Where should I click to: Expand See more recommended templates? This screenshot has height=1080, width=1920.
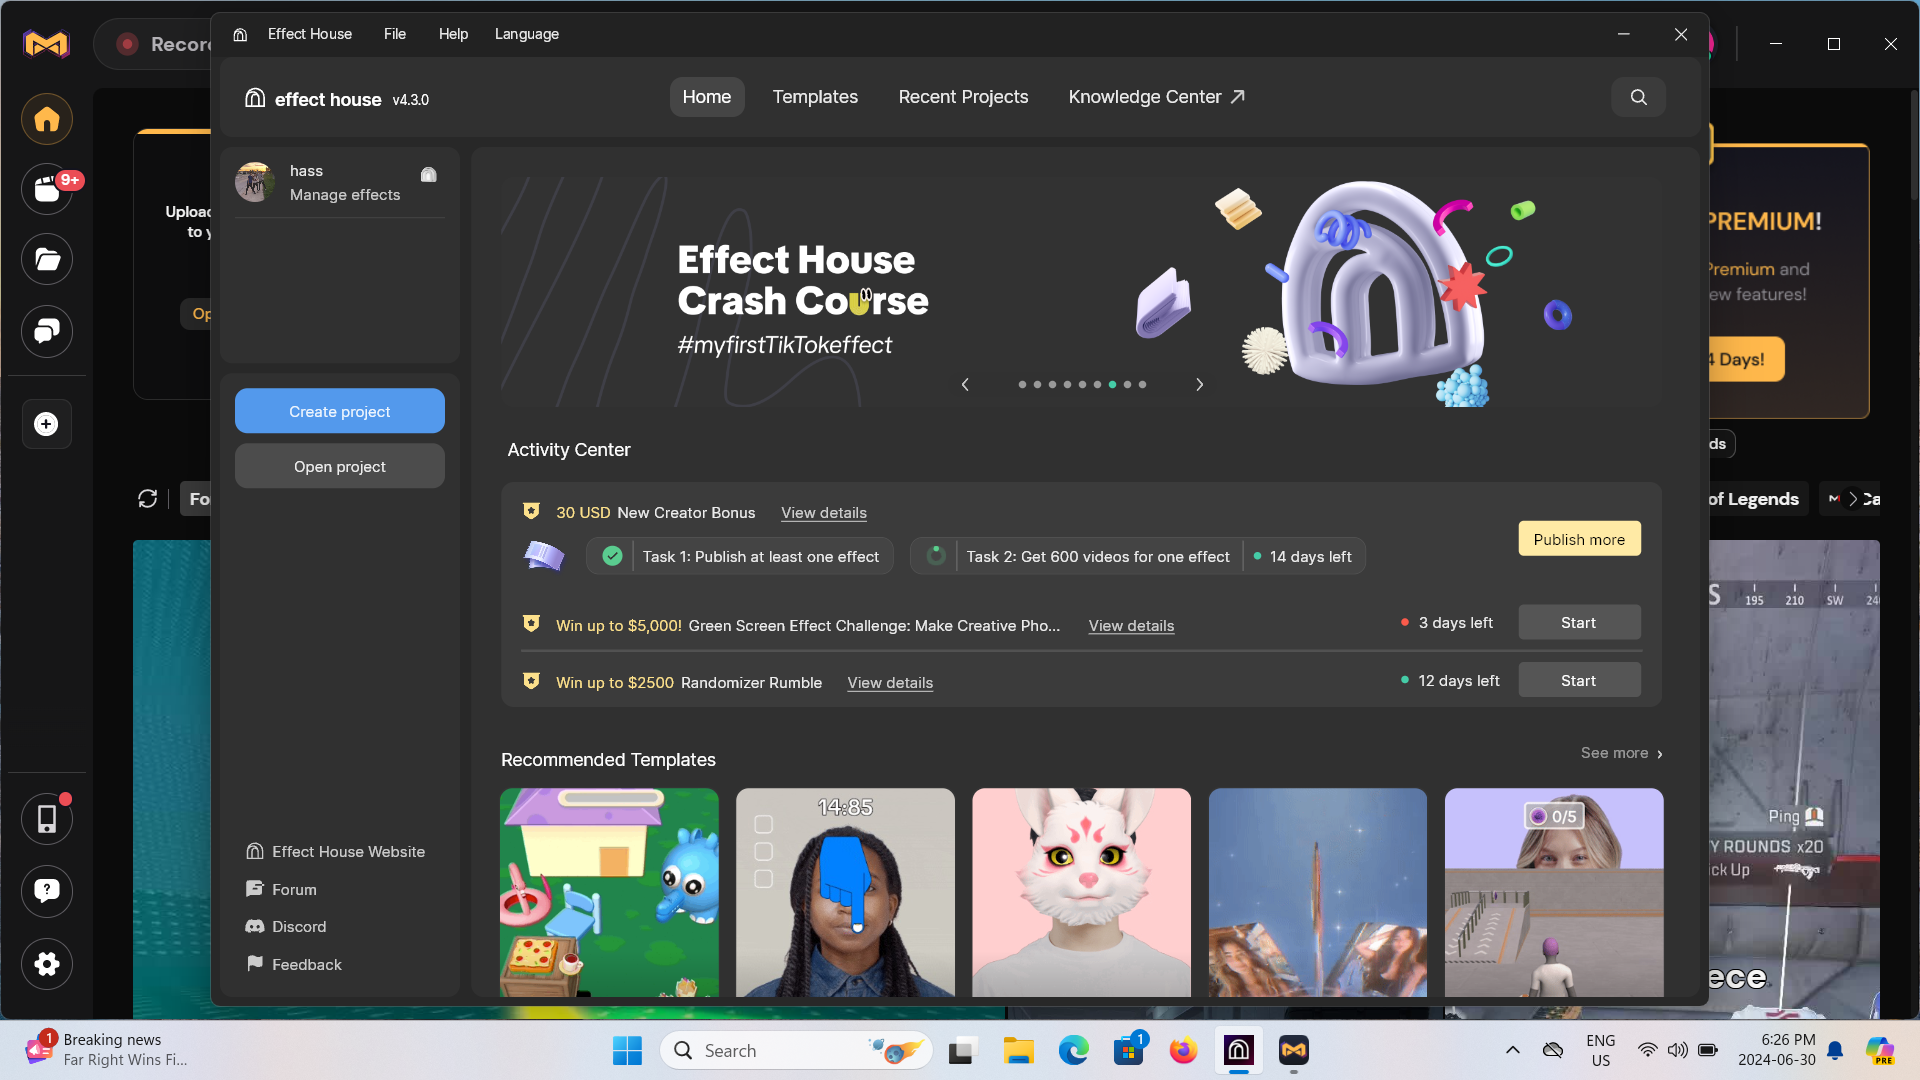coord(1621,753)
